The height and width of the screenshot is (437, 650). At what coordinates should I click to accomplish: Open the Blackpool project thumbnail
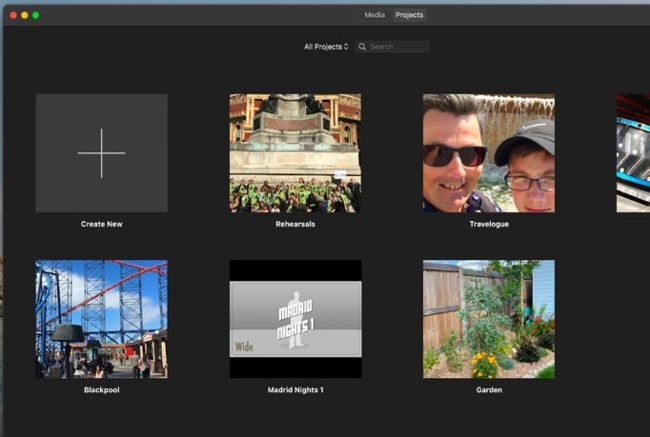tap(101, 319)
